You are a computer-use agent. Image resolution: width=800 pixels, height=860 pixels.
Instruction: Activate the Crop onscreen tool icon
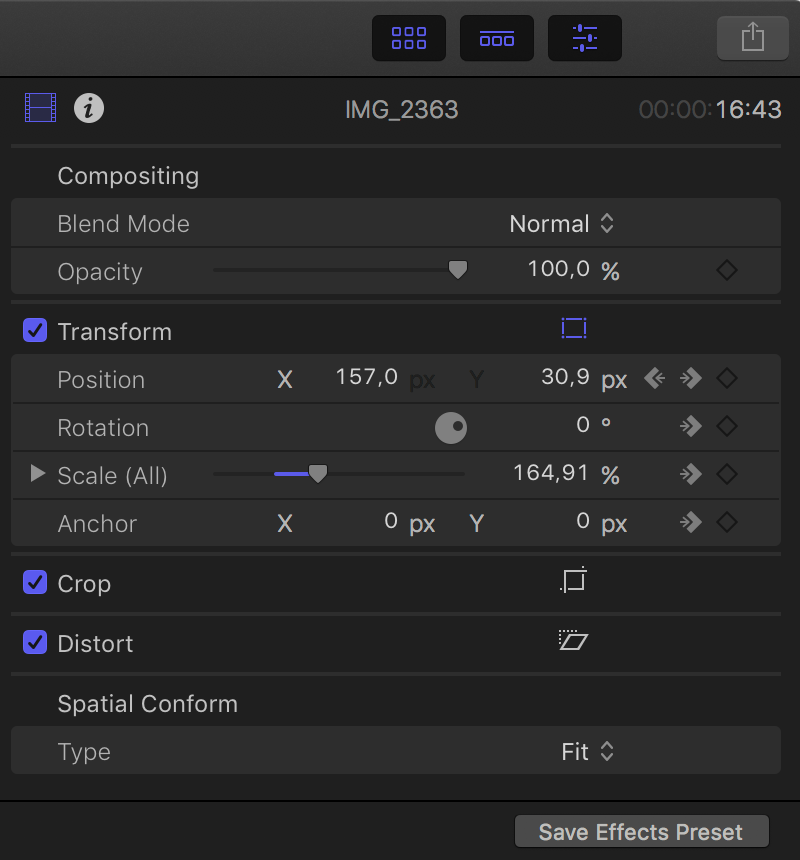tap(574, 580)
